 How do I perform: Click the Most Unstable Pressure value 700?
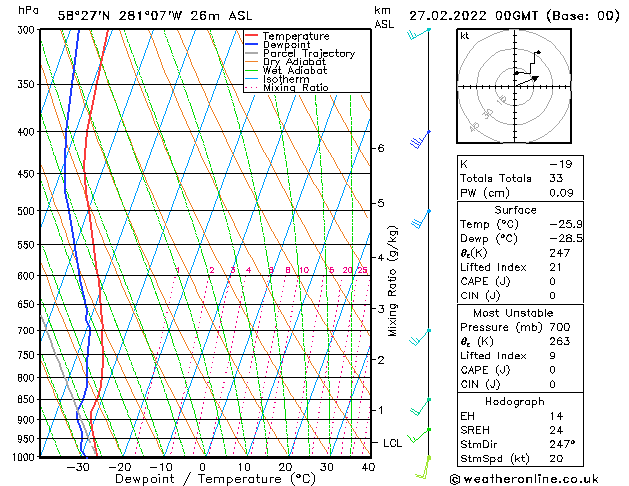pos(560,327)
